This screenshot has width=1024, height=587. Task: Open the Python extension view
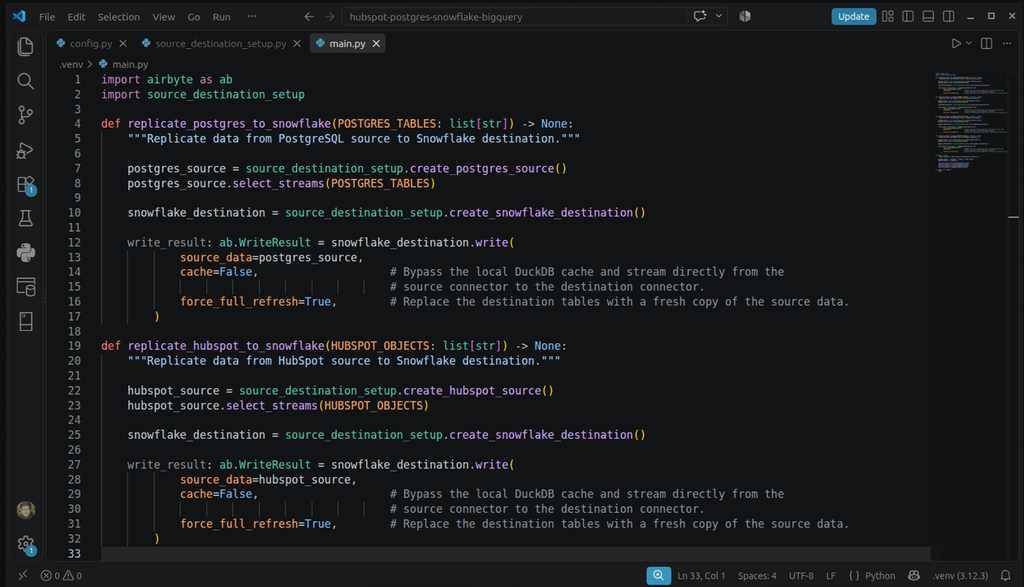click(25, 253)
